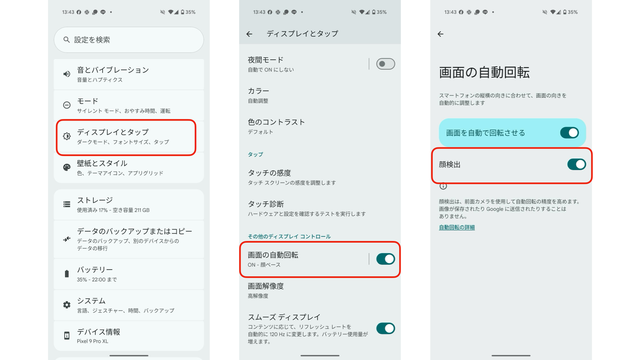640x360 pixels.
Task: Toggle the 画面の自動回転 switch in display list
Action: pyautogui.click(x=385, y=259)
